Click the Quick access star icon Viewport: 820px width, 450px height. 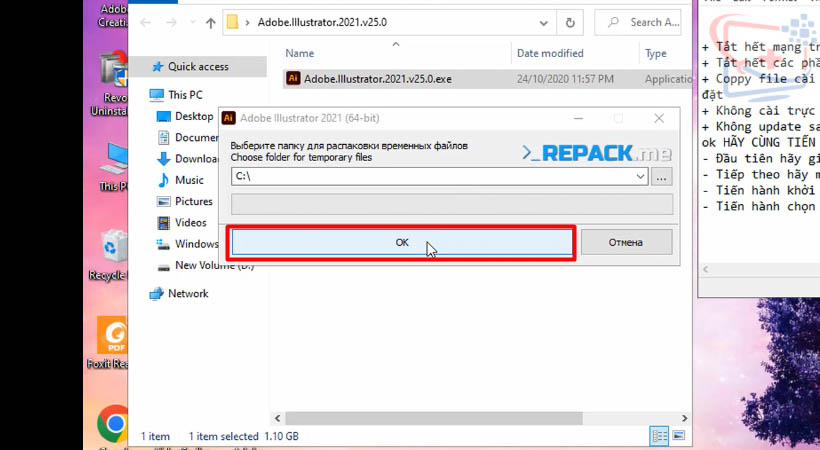(x=157, y=66)
